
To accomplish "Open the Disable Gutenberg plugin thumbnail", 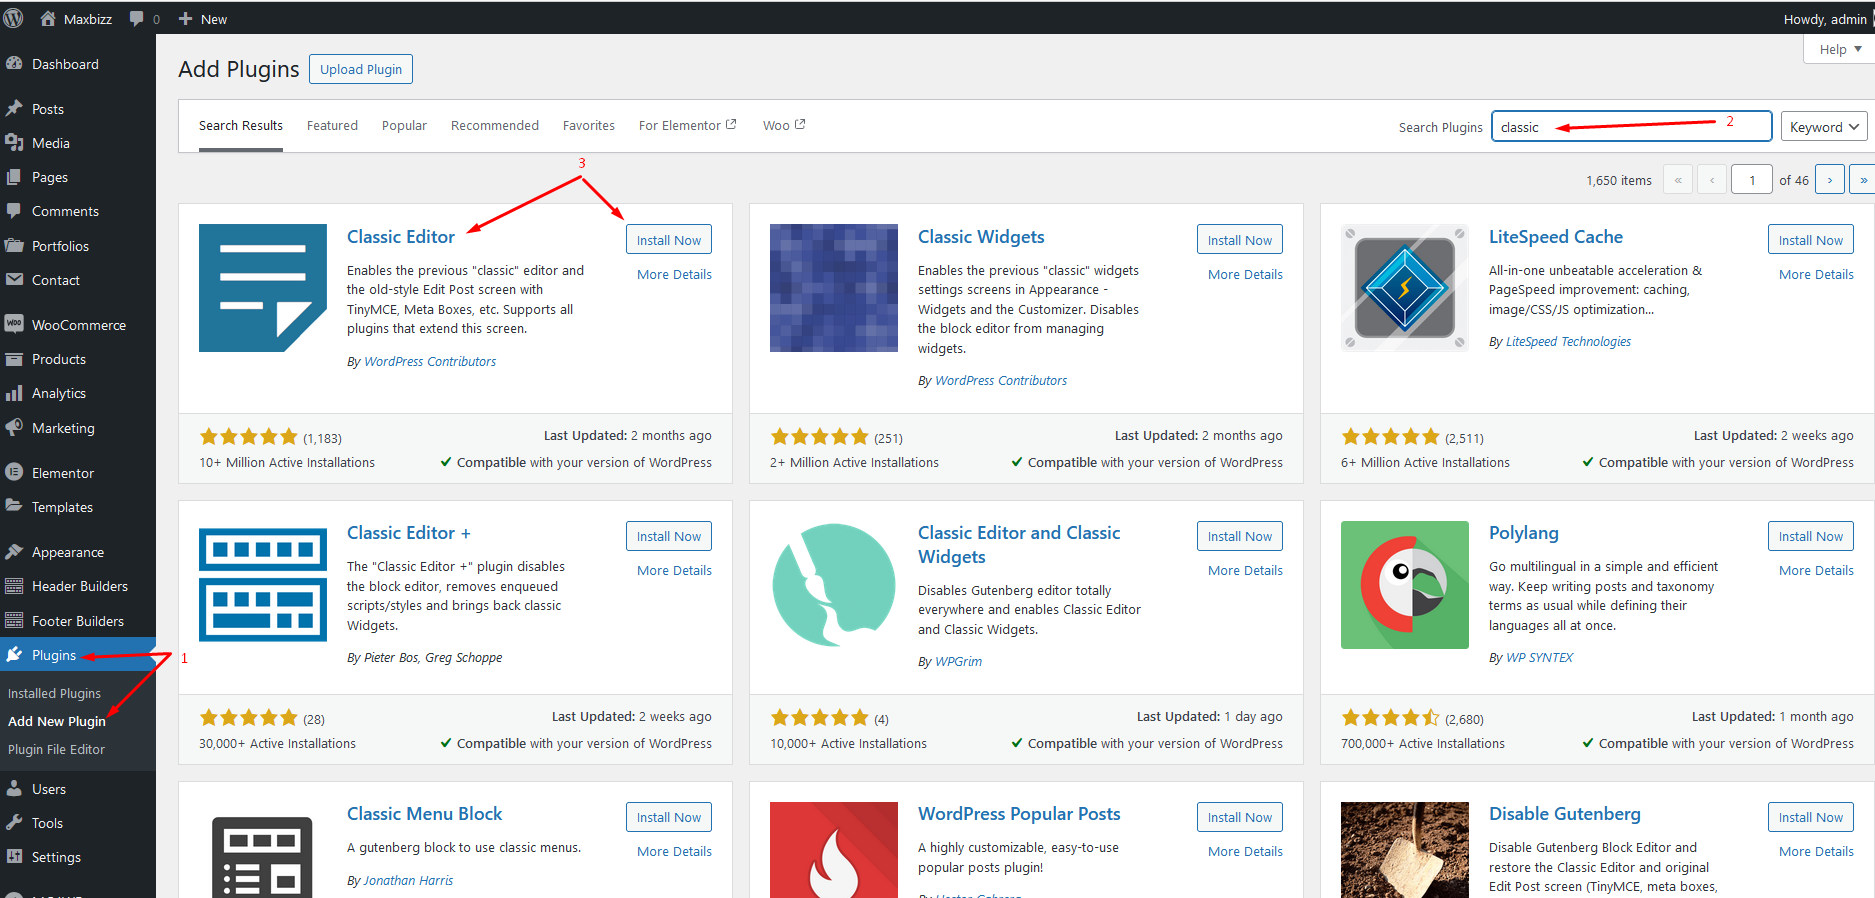I will (x=1405, y=850).
